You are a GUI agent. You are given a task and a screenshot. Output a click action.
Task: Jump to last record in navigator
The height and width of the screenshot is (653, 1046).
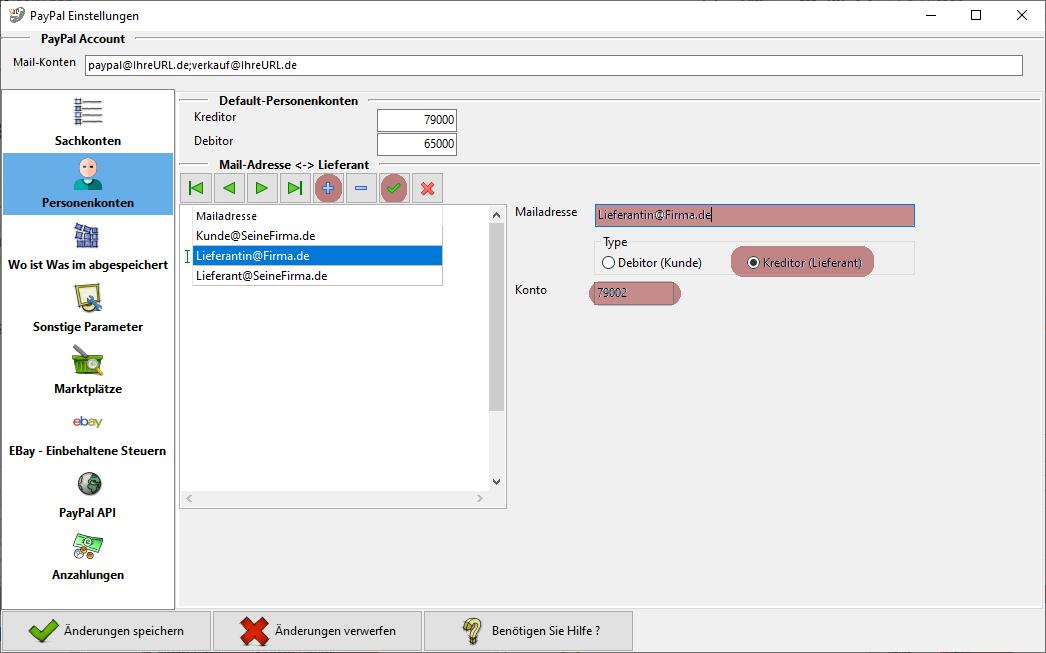(x=294, y=188)
